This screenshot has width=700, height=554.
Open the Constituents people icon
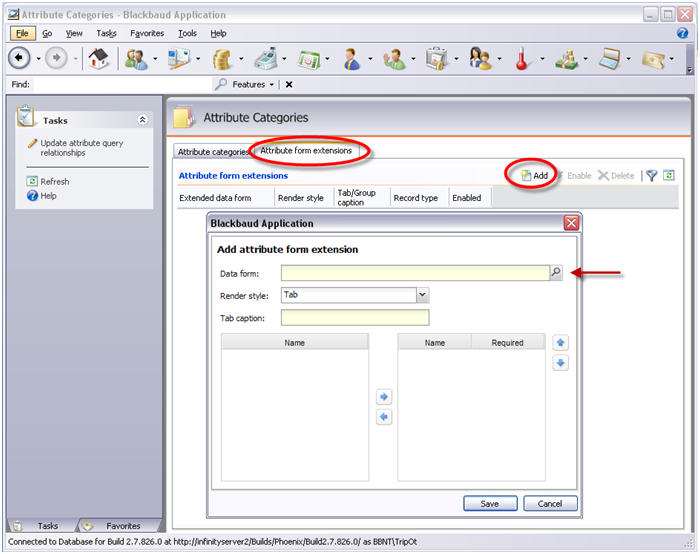[x=136, y=59]
